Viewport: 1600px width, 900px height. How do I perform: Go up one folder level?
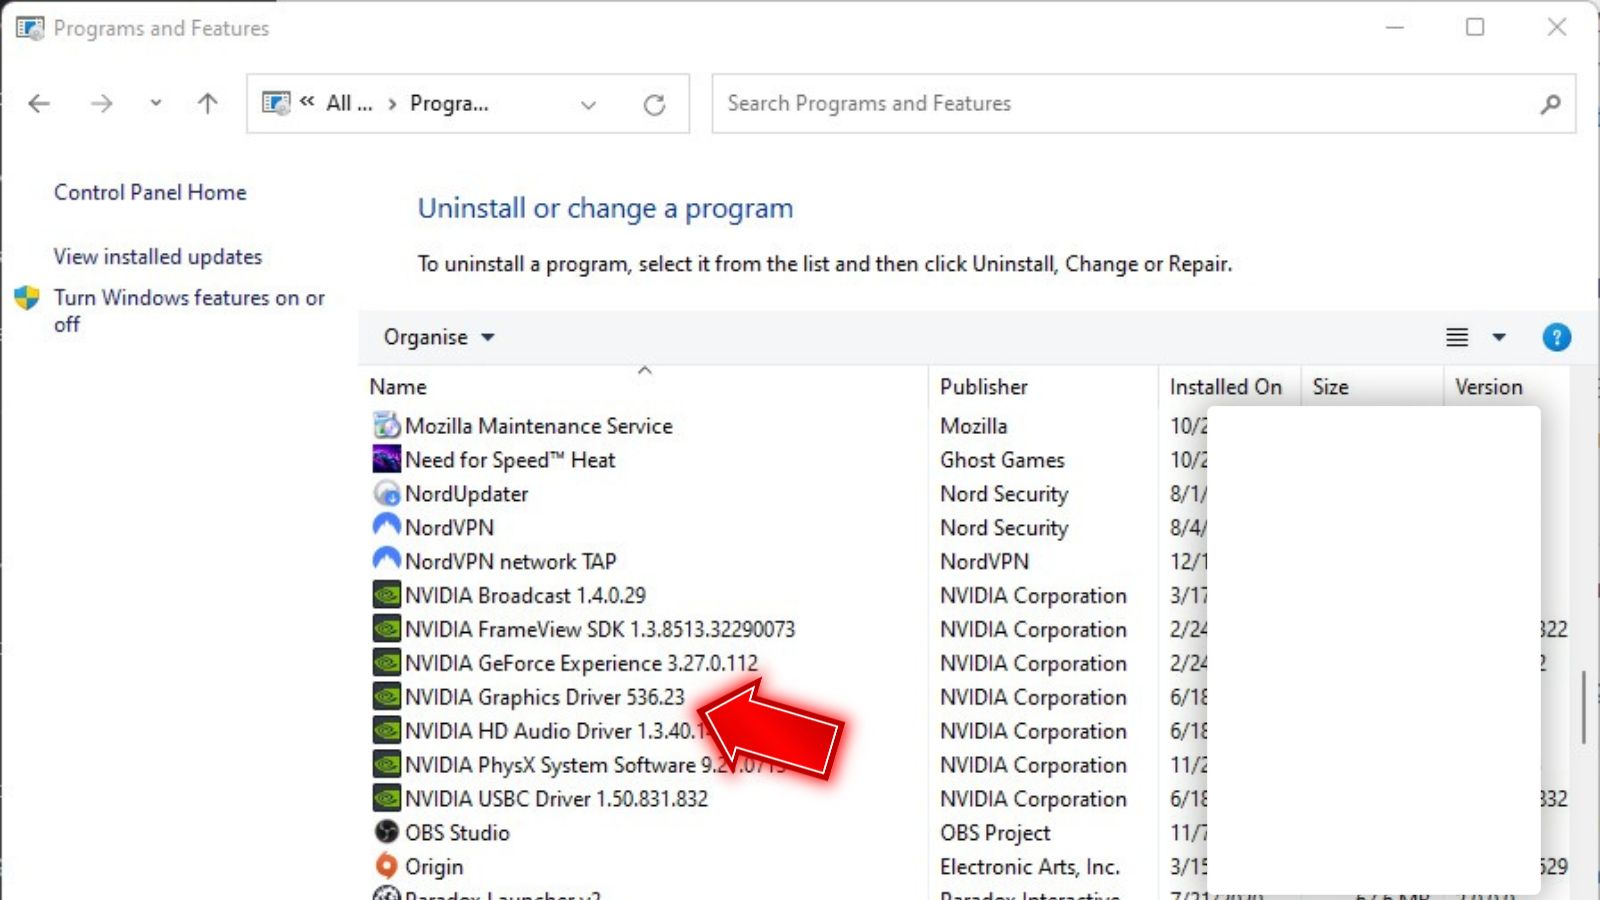point(207,103)
